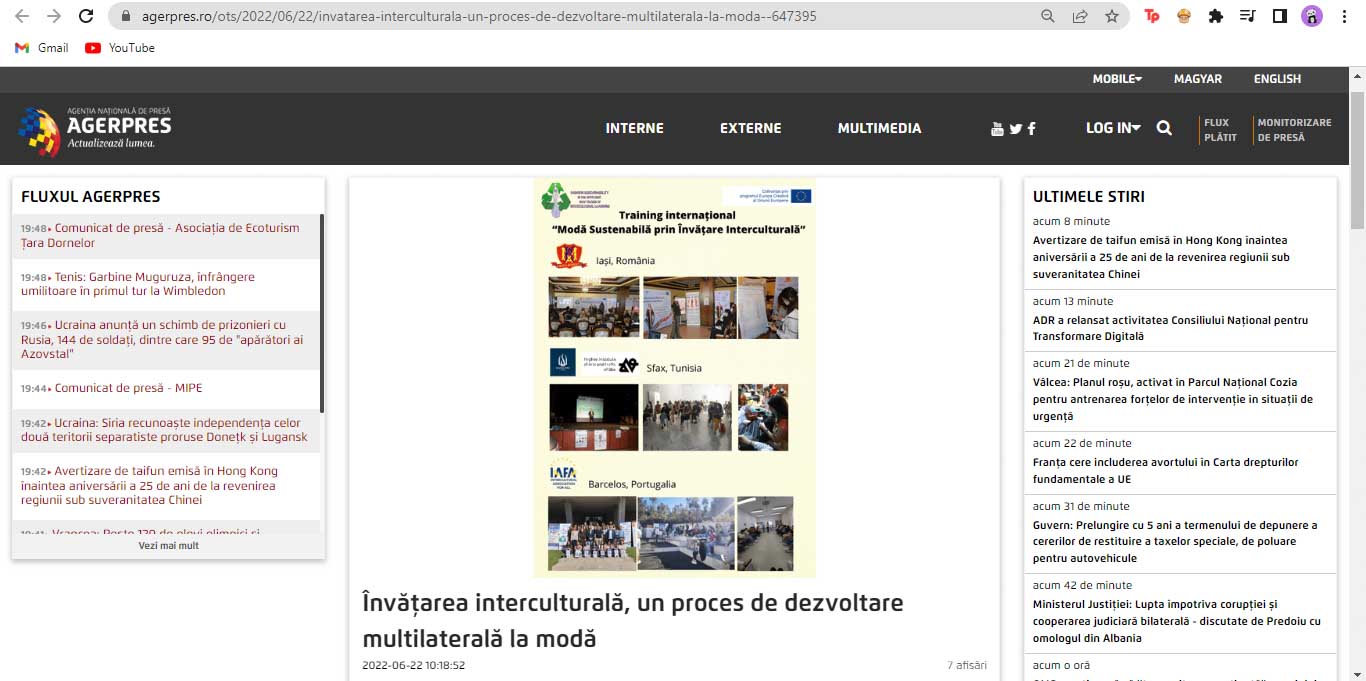The width and height of the screenshot is (1366, 681).
Task: Share this page from address bar
Action: [1080, 16]
